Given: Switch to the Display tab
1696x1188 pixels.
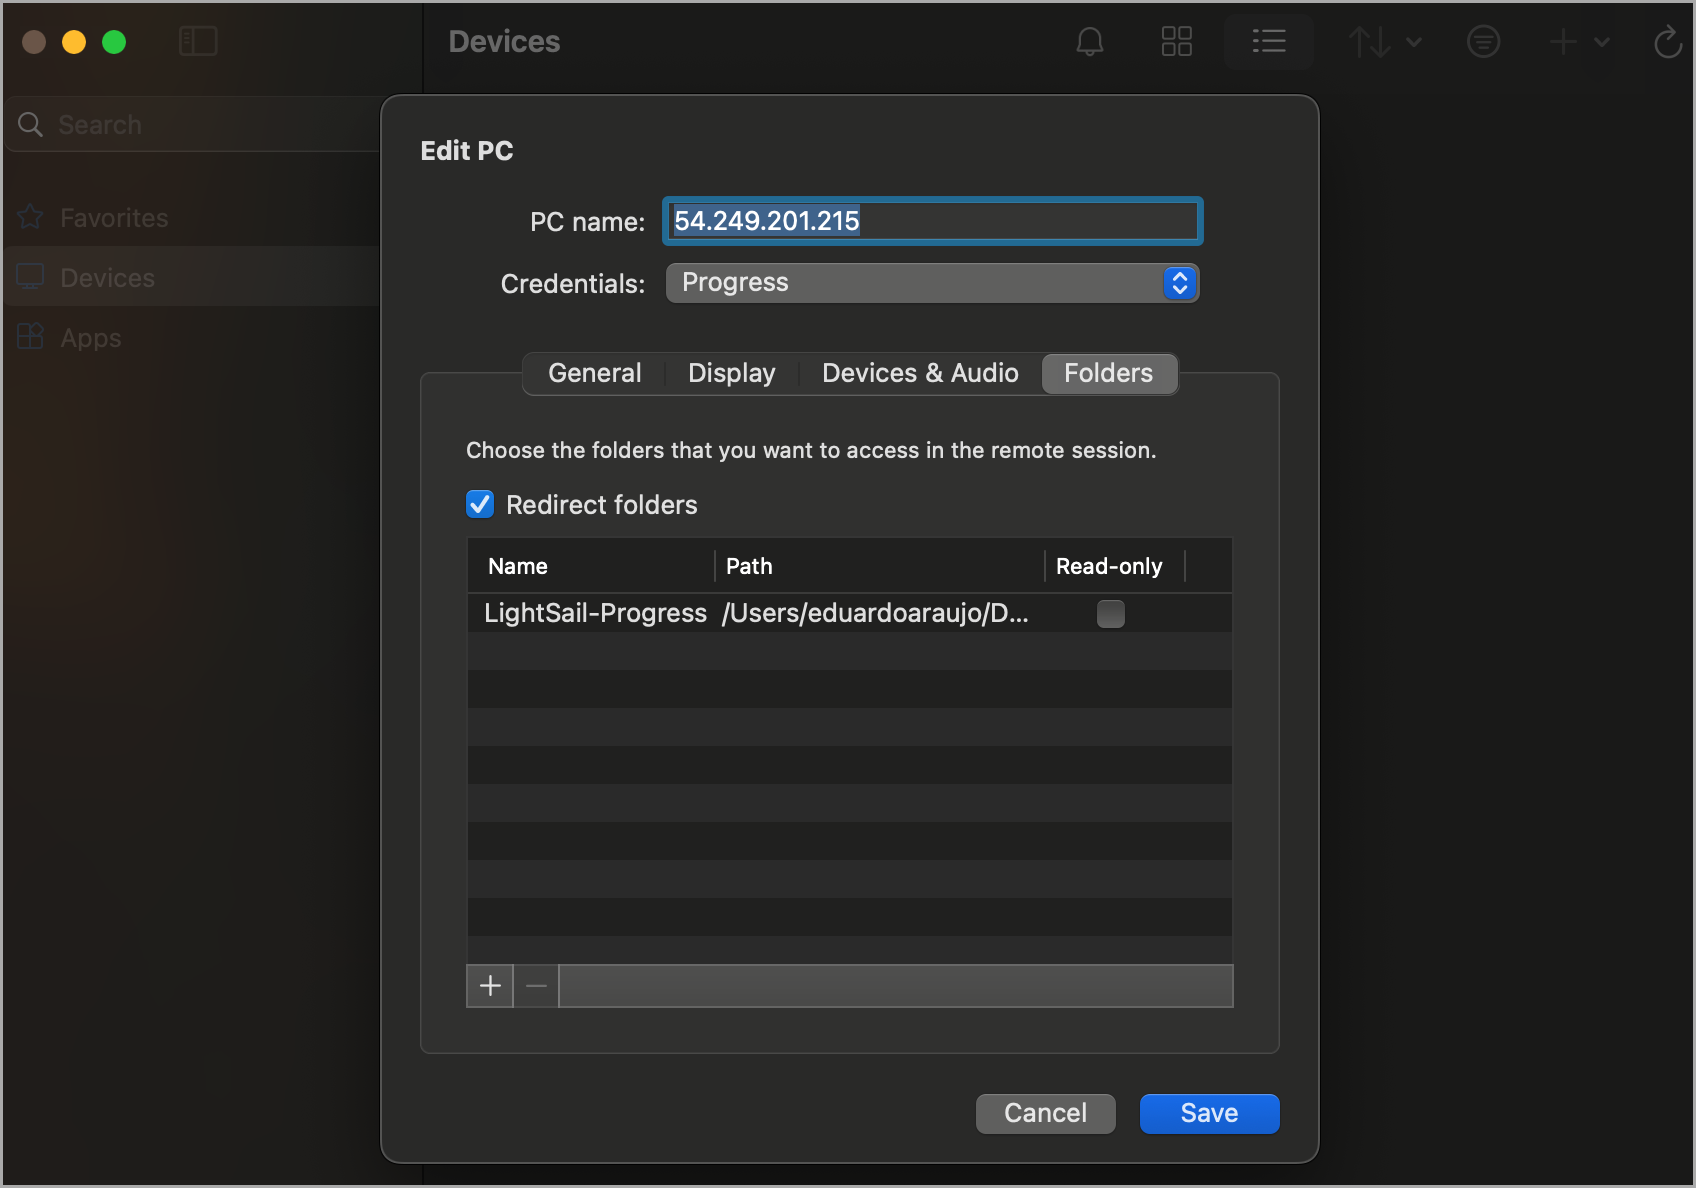Looking at the screenshot, I should coord(732,373).
